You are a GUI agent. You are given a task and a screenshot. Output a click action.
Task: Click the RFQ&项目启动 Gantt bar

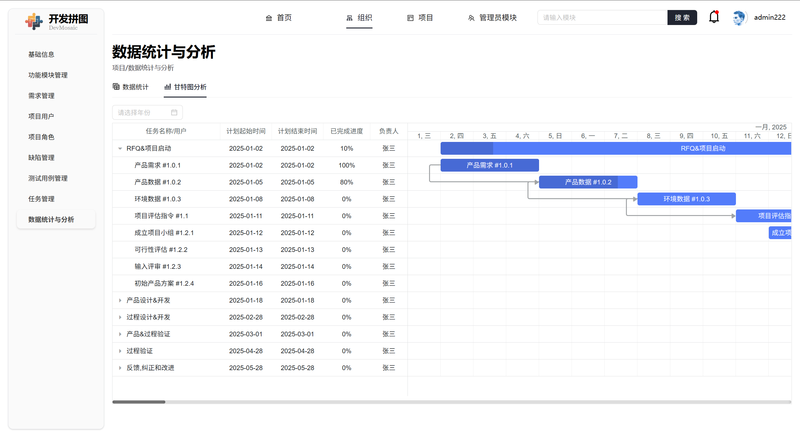(616, 148)
